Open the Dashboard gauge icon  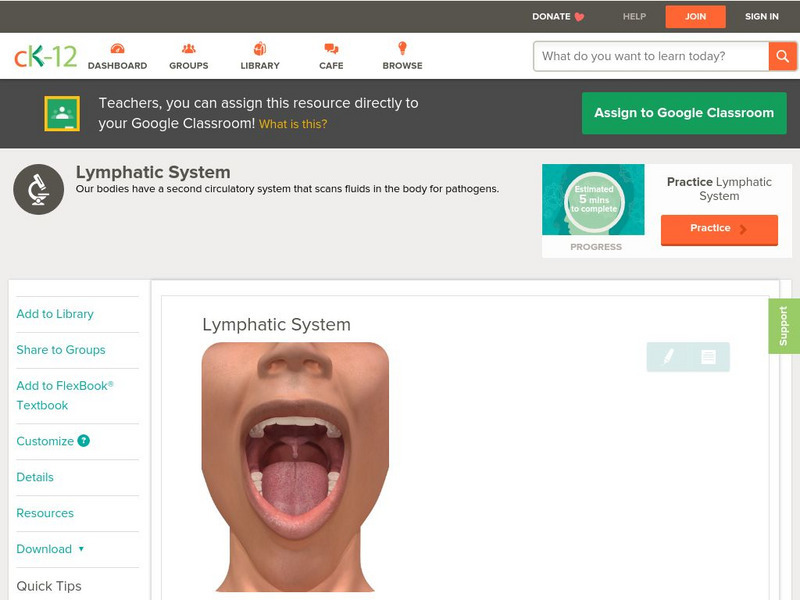pyautogui.click(x=117, y=48)
